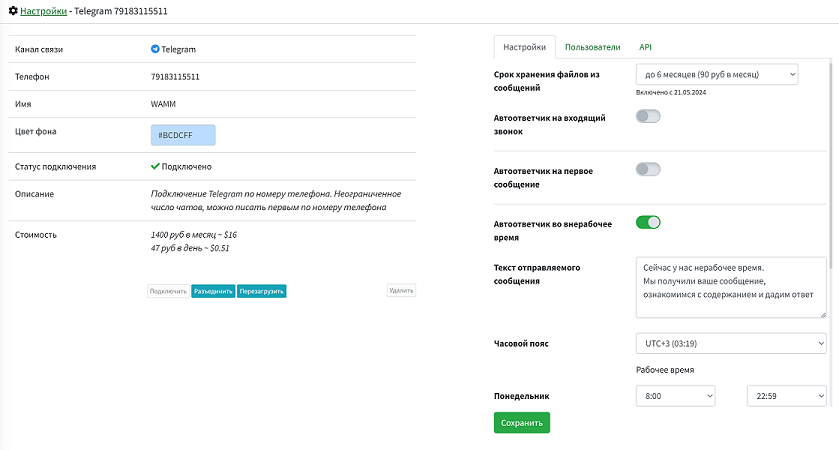
Task: Click the phone number value 79183115511
Action: click(175, 77)
